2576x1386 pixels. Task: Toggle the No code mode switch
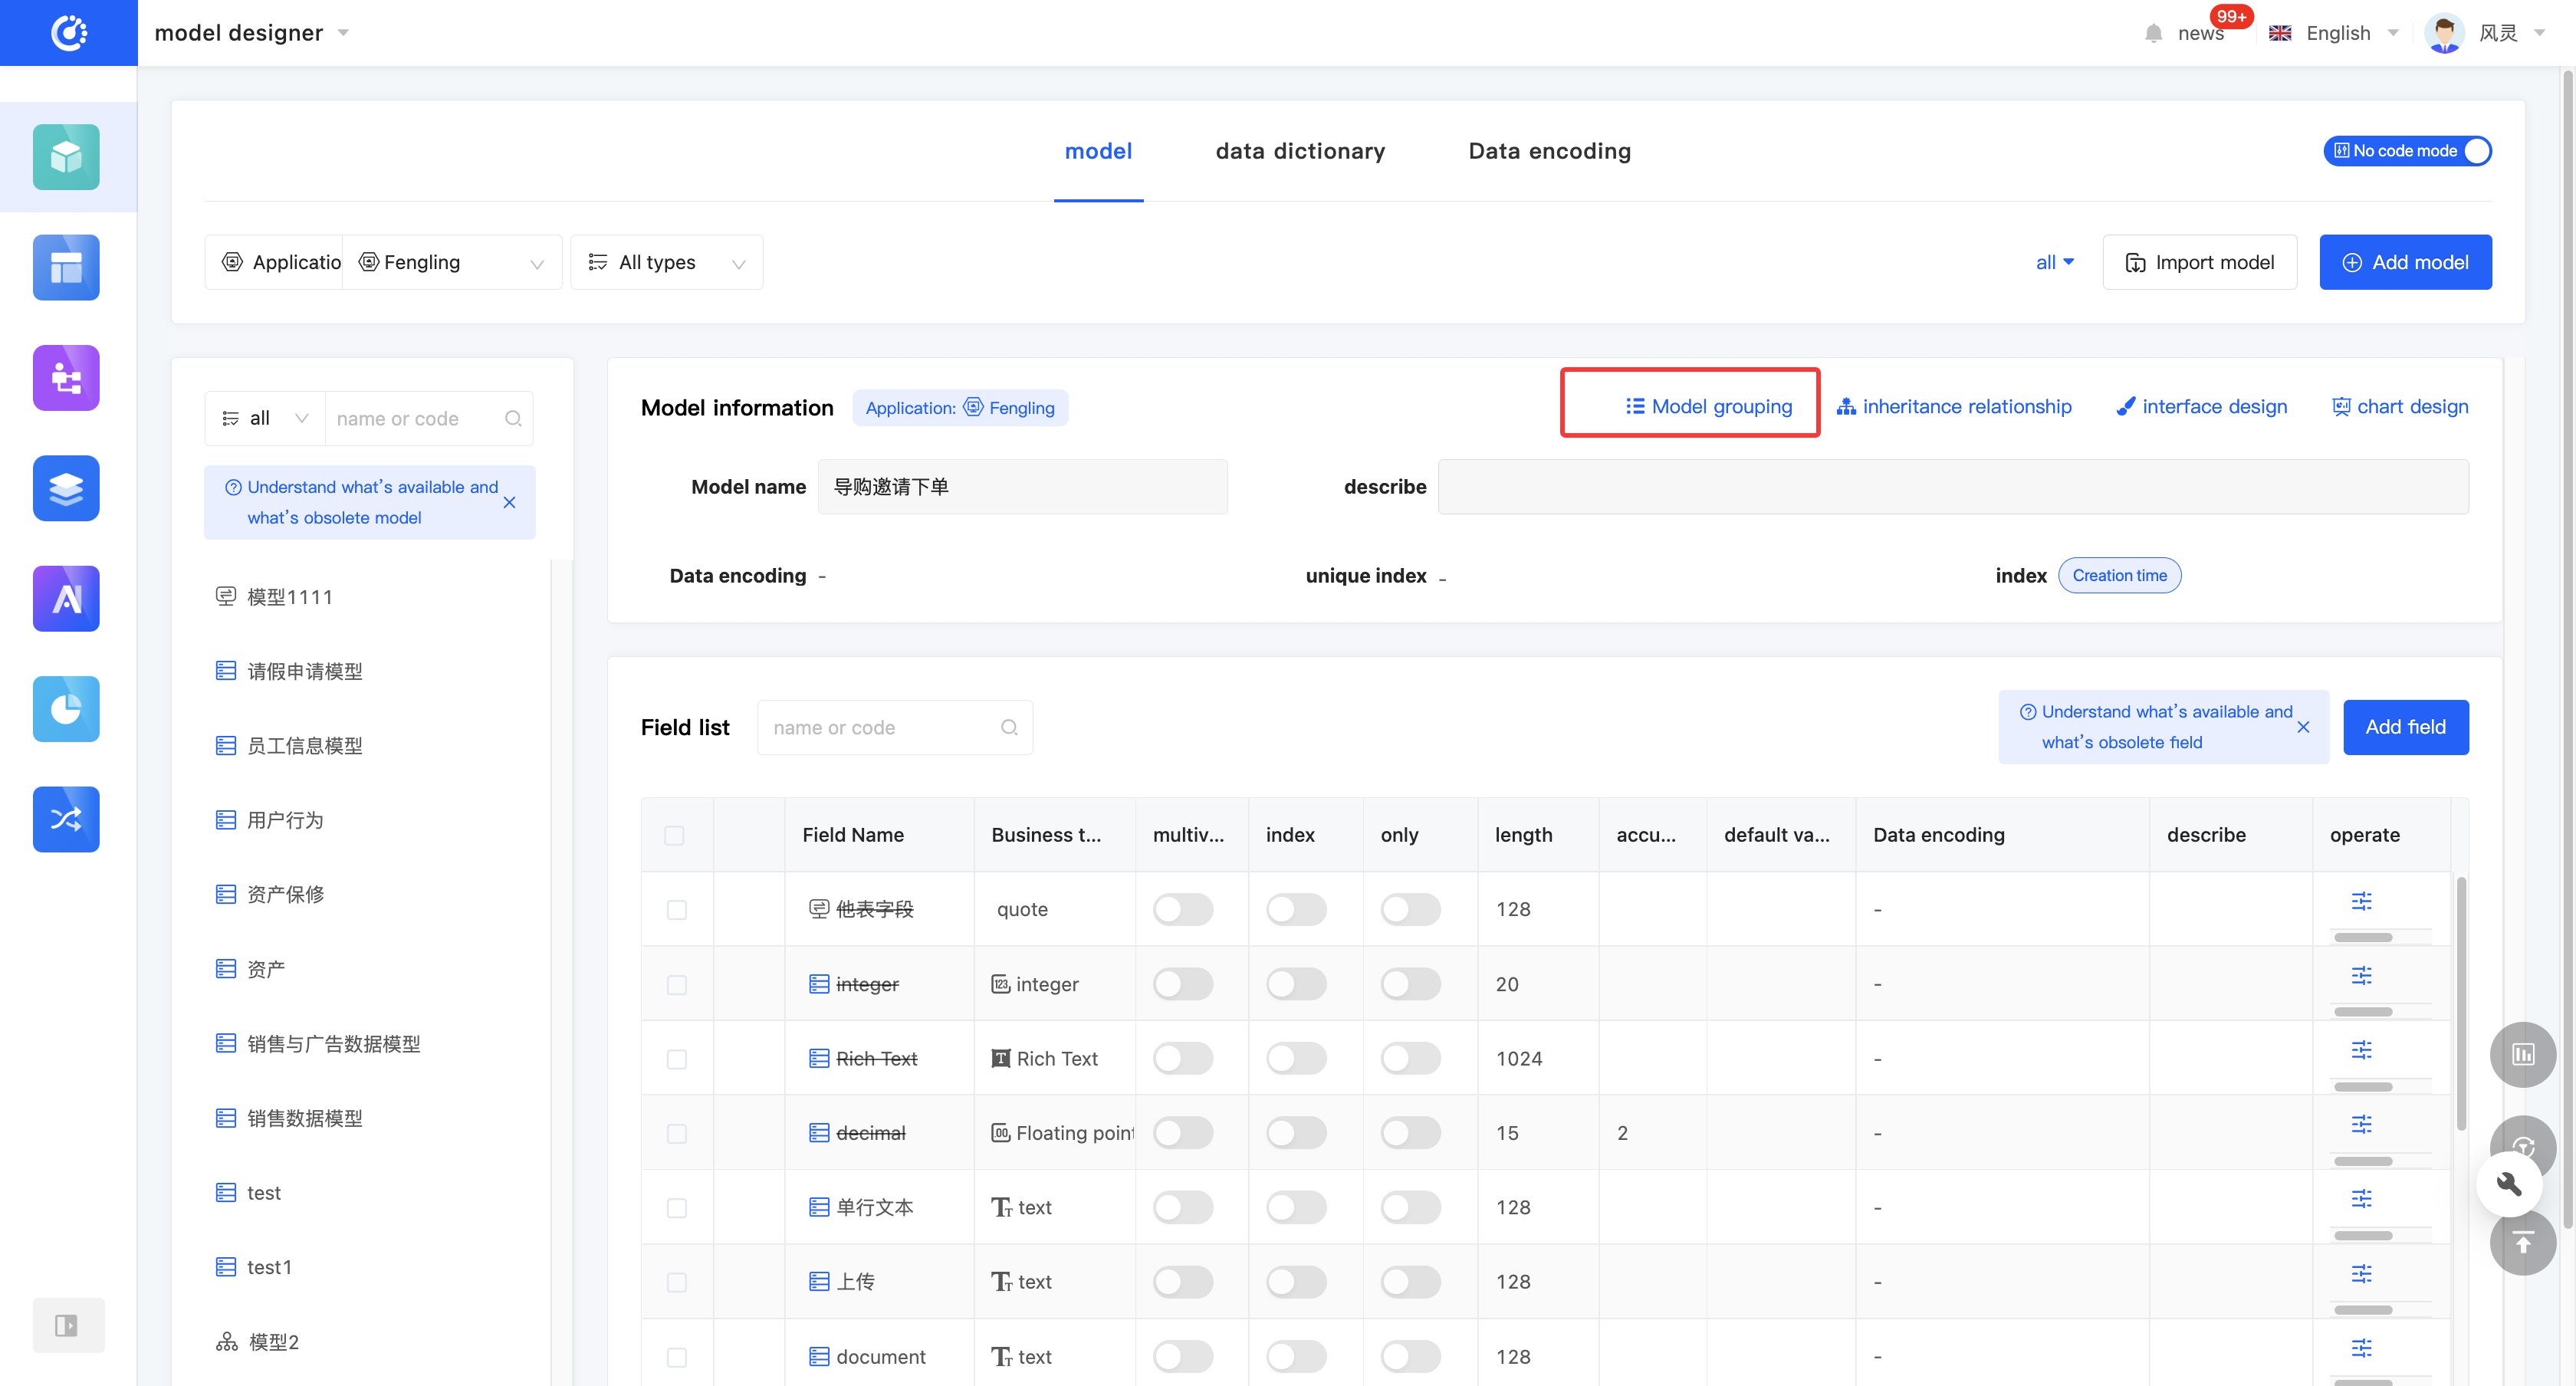click(x=2406, y=151)
